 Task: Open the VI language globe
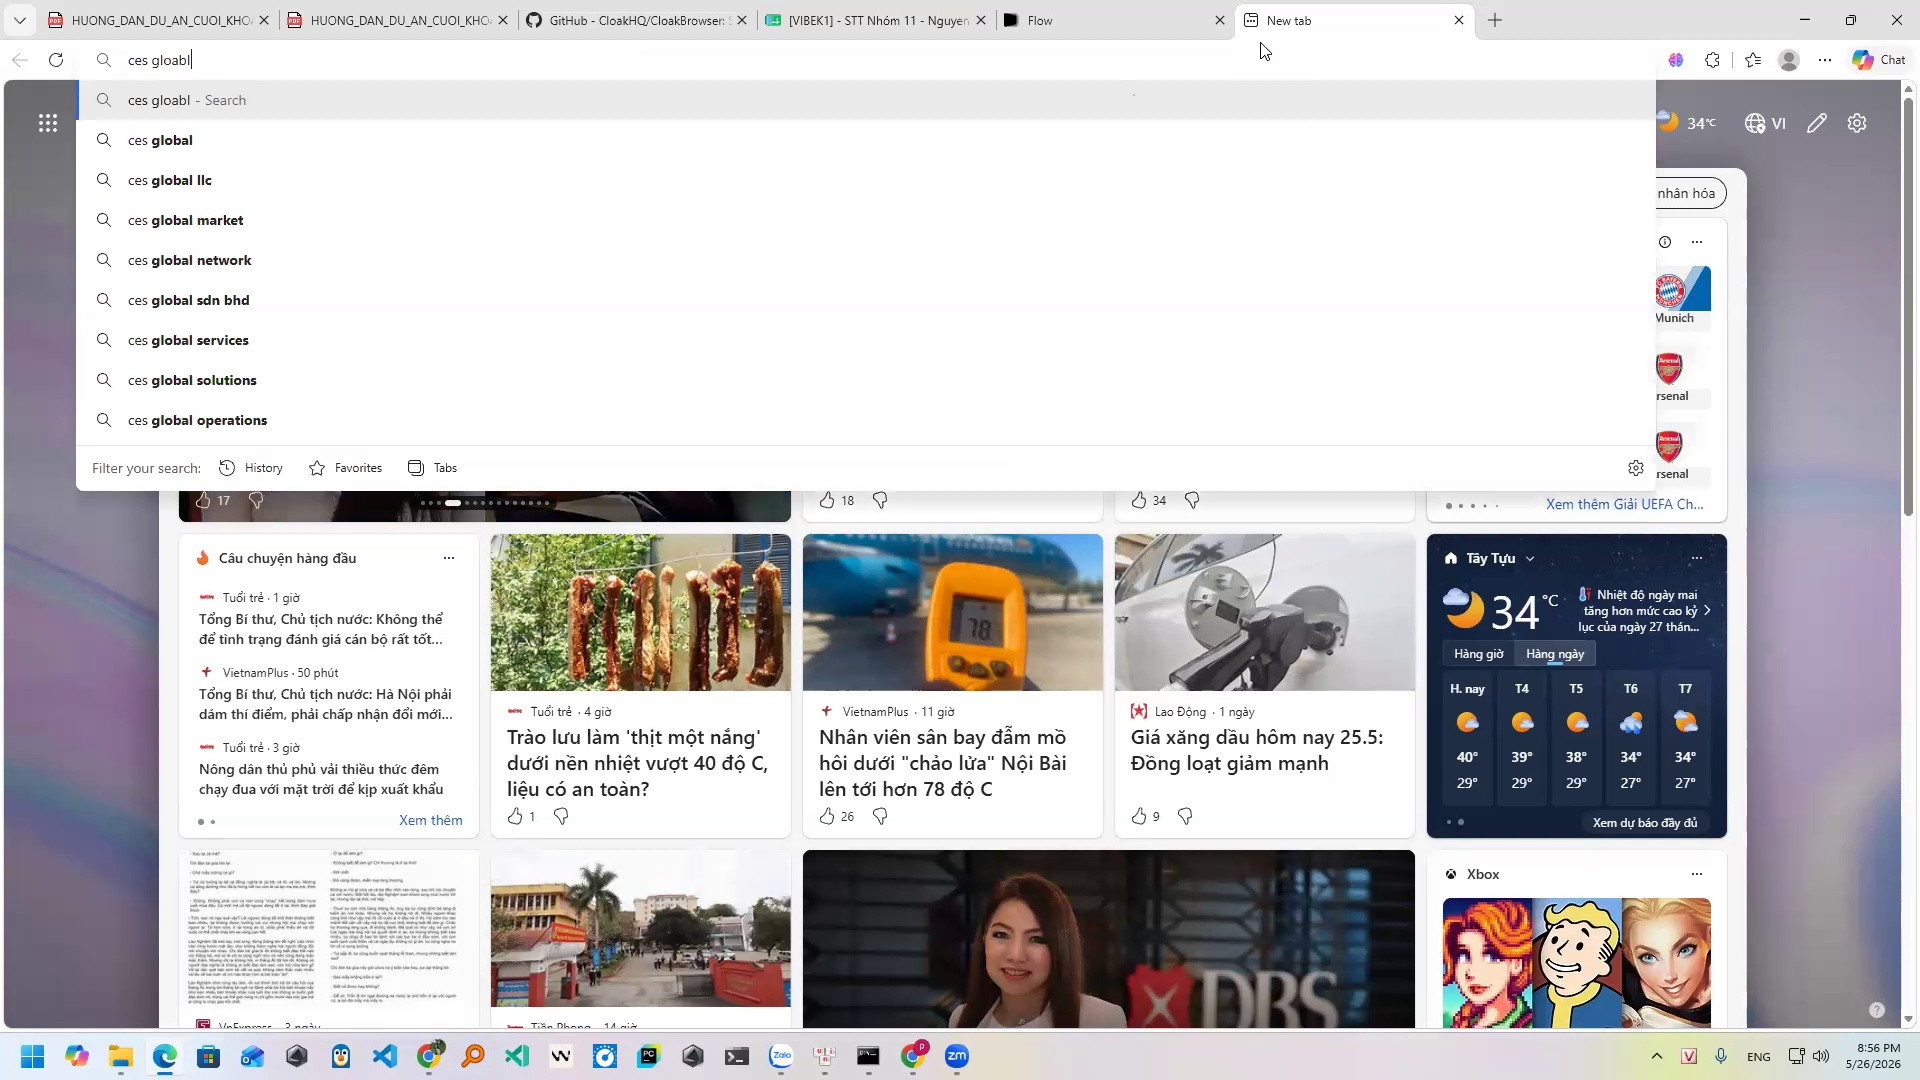1765,123
